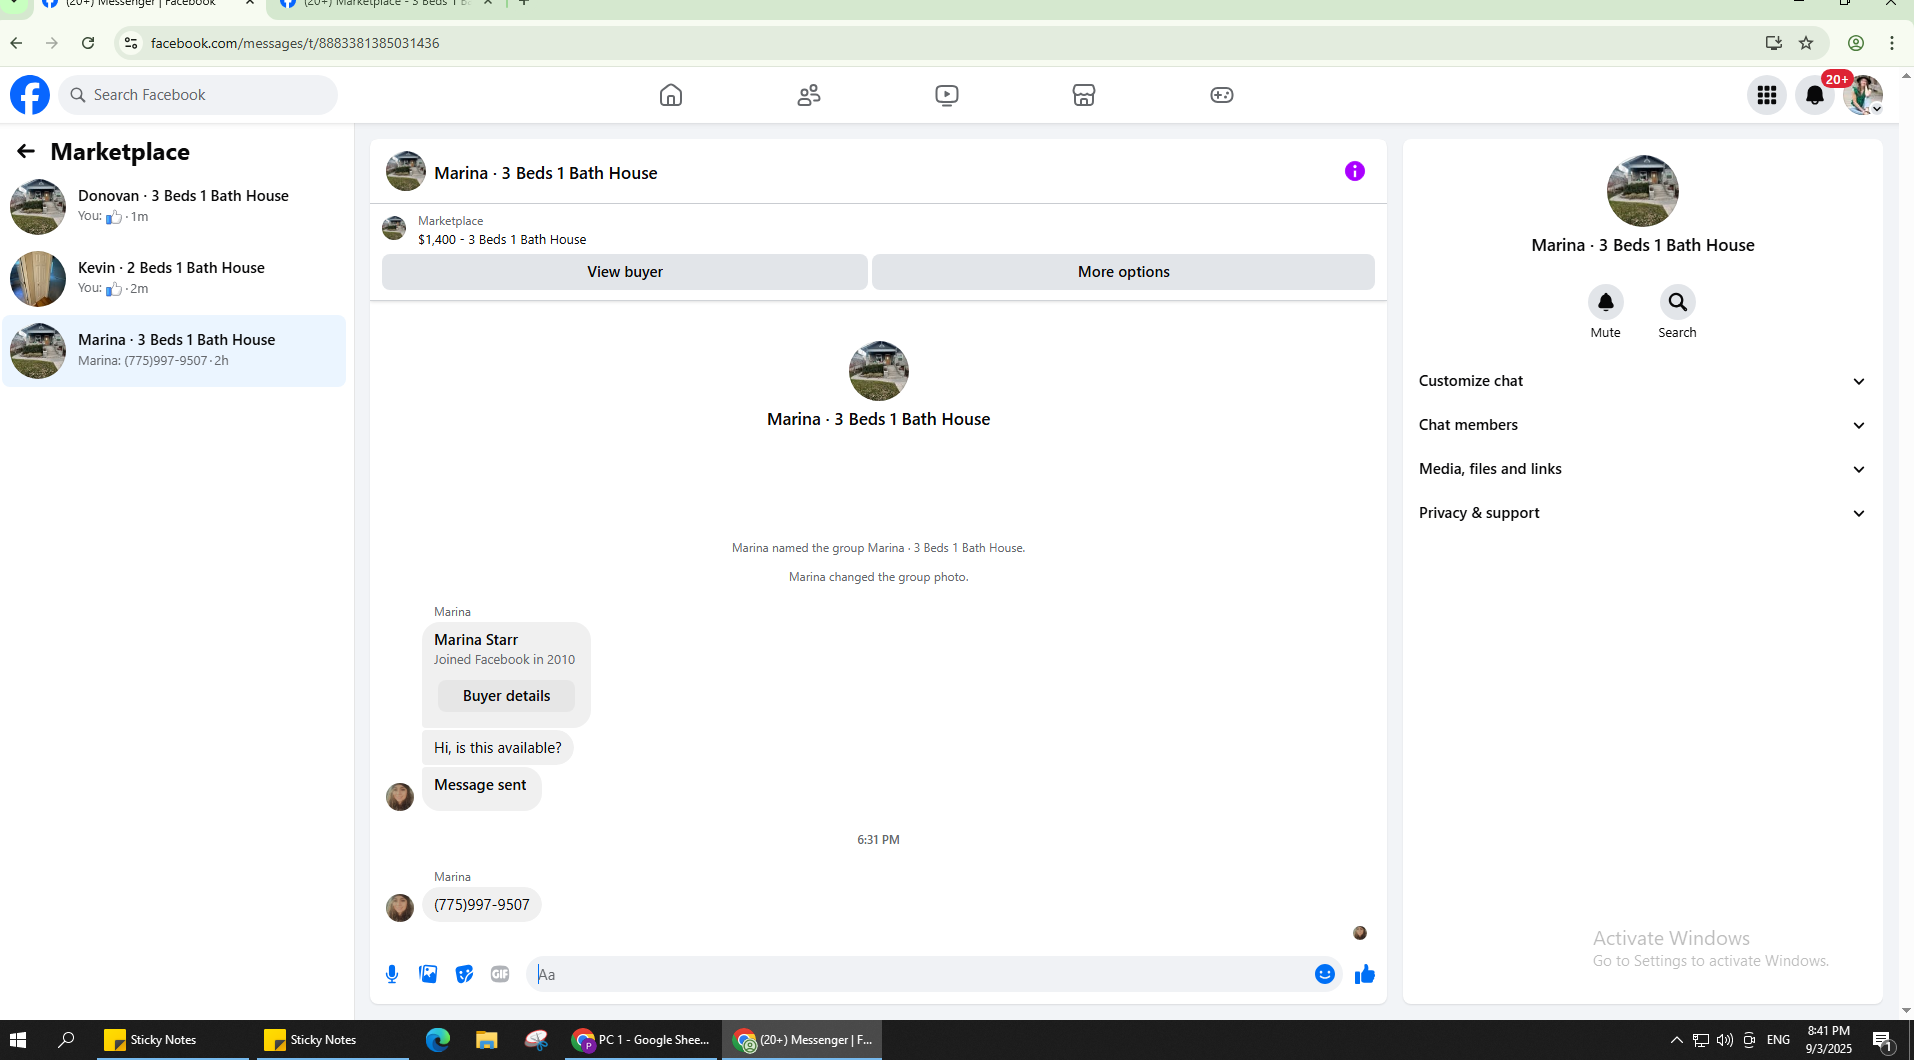Screen dimensions: 1914x1060
Task: Open Video icon in top navigation
Action: [x=947, y=95]
